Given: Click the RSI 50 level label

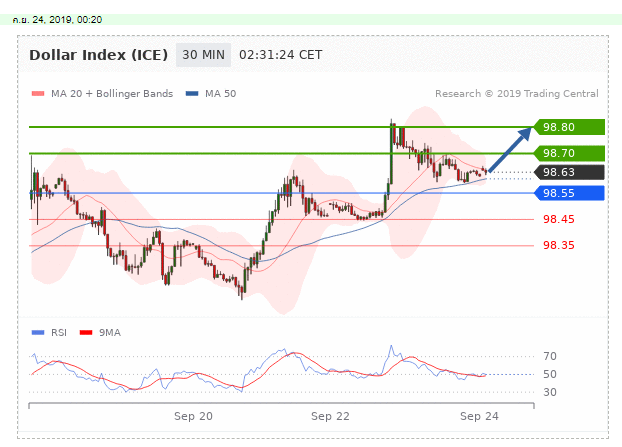Looking at the screenshot, I should coord(550,374).
